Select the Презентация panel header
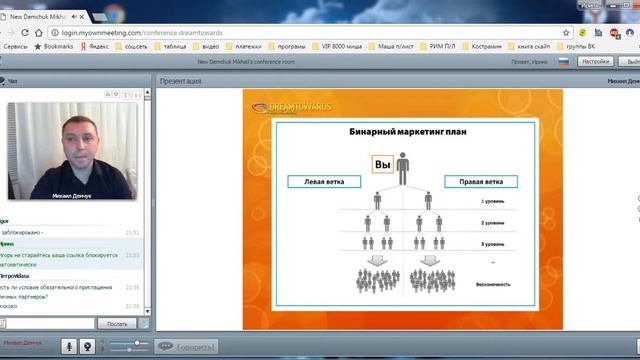 180,81
